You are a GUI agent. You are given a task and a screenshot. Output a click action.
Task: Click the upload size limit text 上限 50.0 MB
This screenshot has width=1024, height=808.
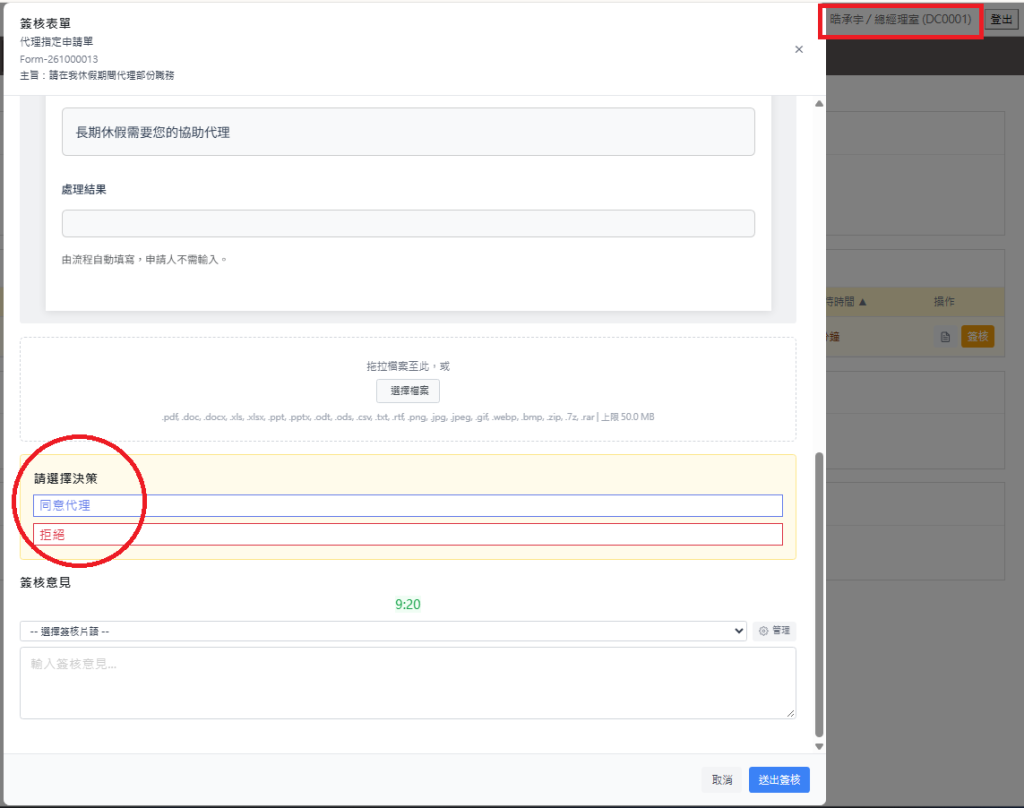click(628, 417)
